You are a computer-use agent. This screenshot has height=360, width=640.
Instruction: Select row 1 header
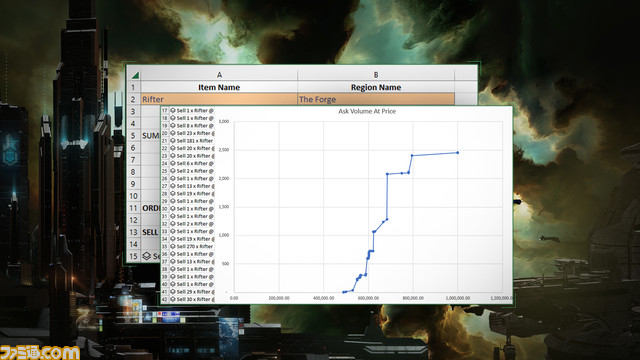pos(133,87)
